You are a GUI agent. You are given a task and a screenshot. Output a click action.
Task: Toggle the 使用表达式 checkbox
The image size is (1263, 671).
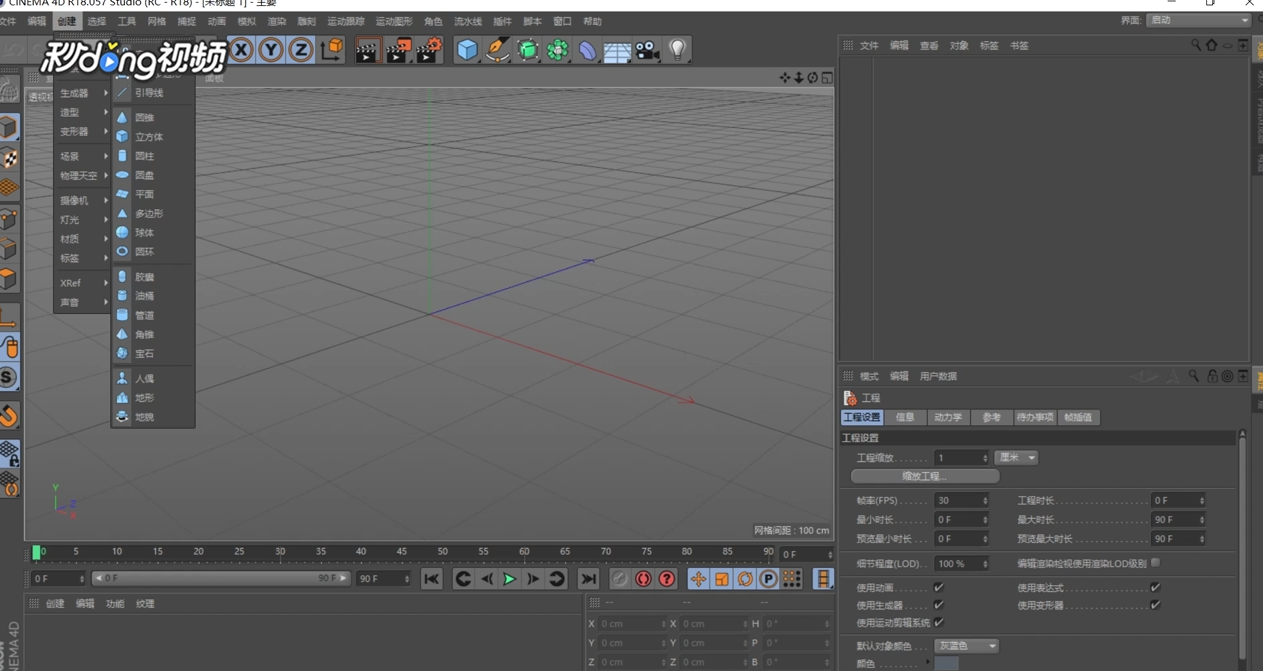(1155, 588)
